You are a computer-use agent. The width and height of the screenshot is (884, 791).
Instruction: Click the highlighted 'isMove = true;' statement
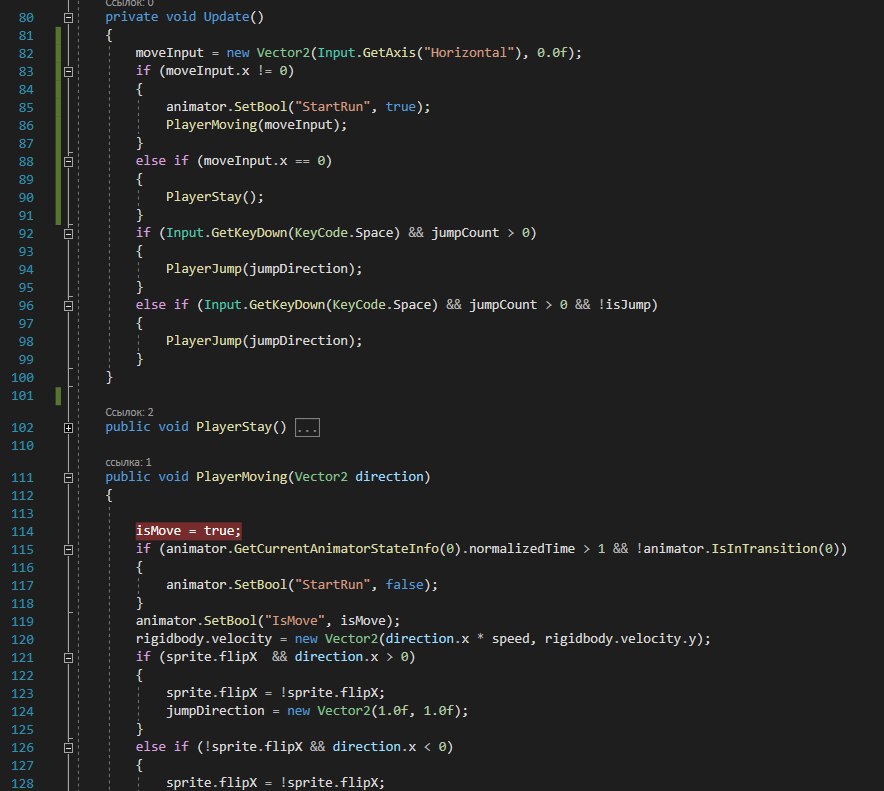(188, 531)
